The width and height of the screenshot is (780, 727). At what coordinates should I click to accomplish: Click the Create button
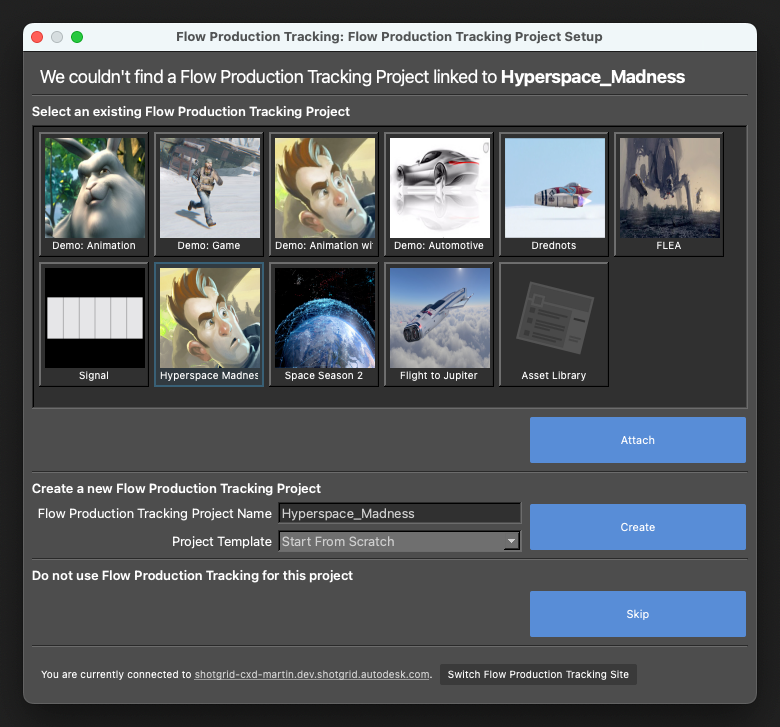[x=638, y=527]
